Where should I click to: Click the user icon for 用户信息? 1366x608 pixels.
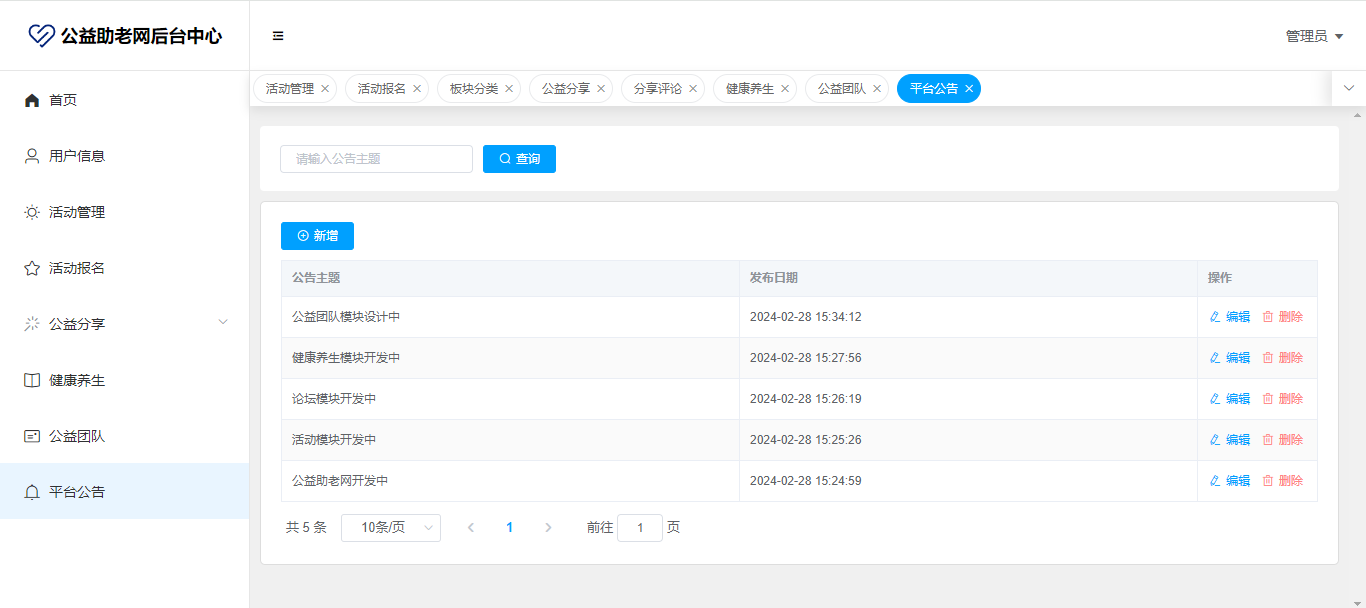pos(32,156)
